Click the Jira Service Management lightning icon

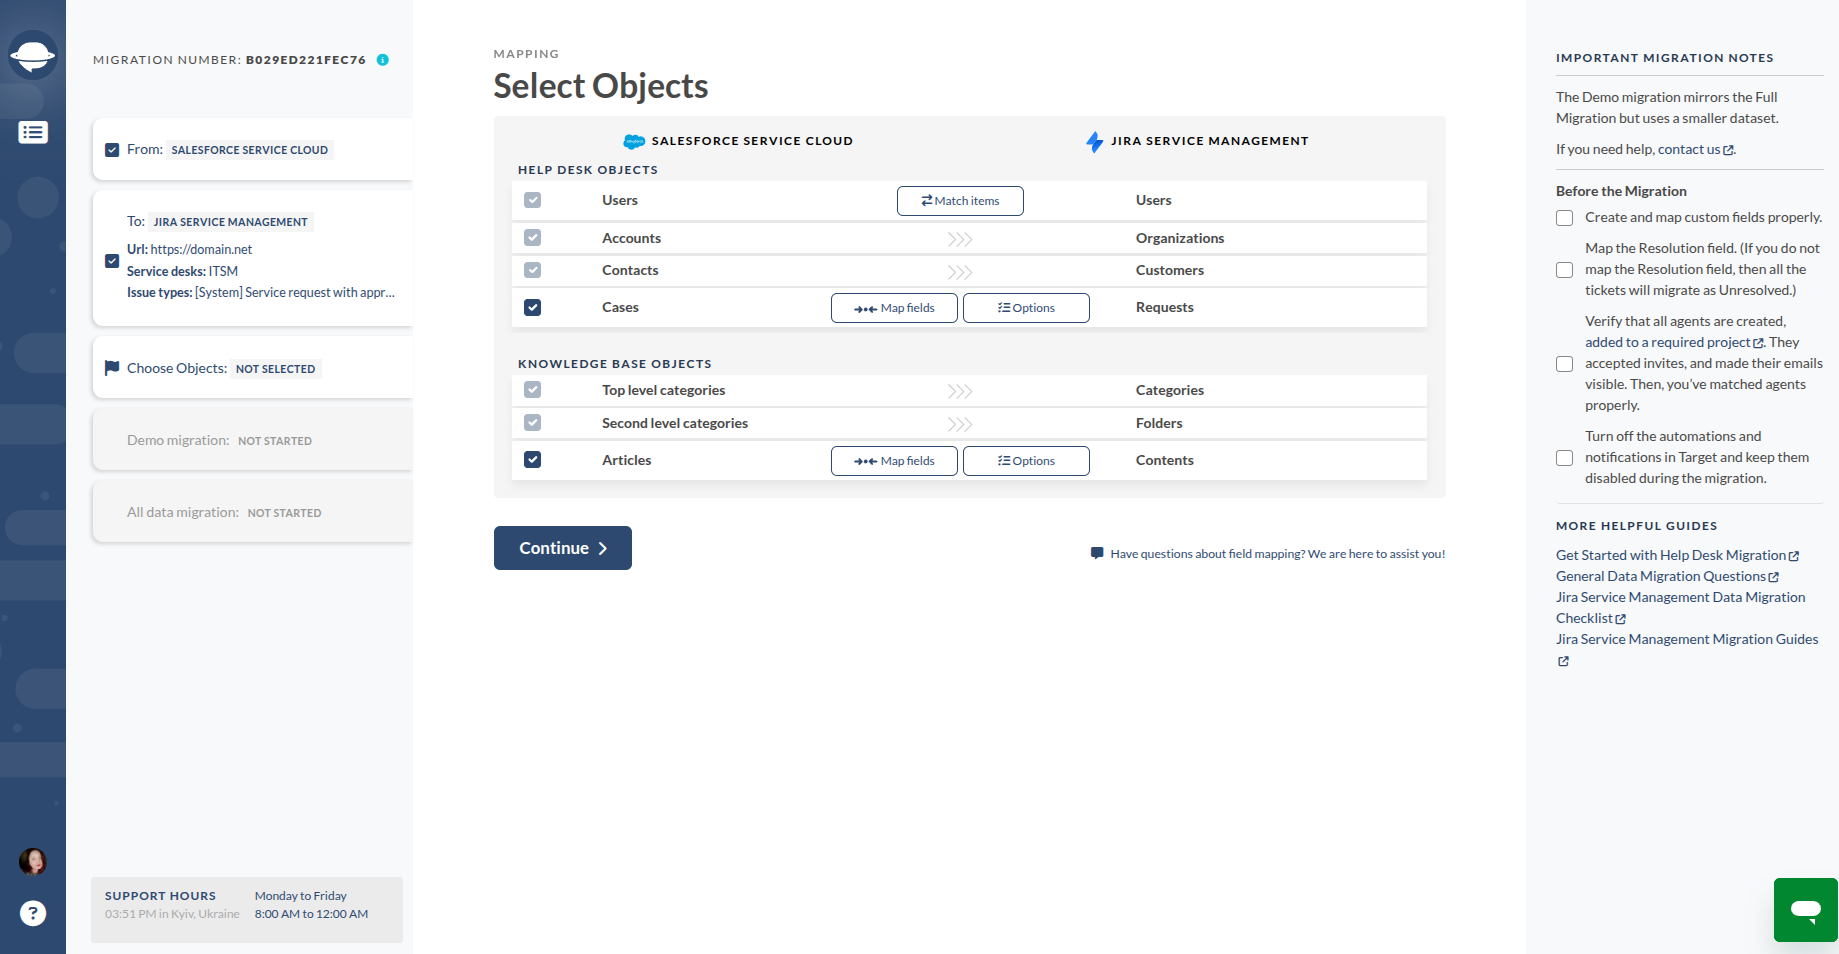tap(1095, 142)
